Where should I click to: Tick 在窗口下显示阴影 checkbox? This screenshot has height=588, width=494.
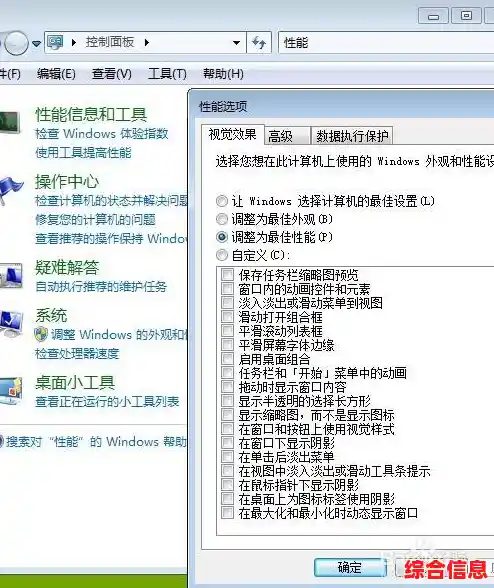[x=227, y=443]
